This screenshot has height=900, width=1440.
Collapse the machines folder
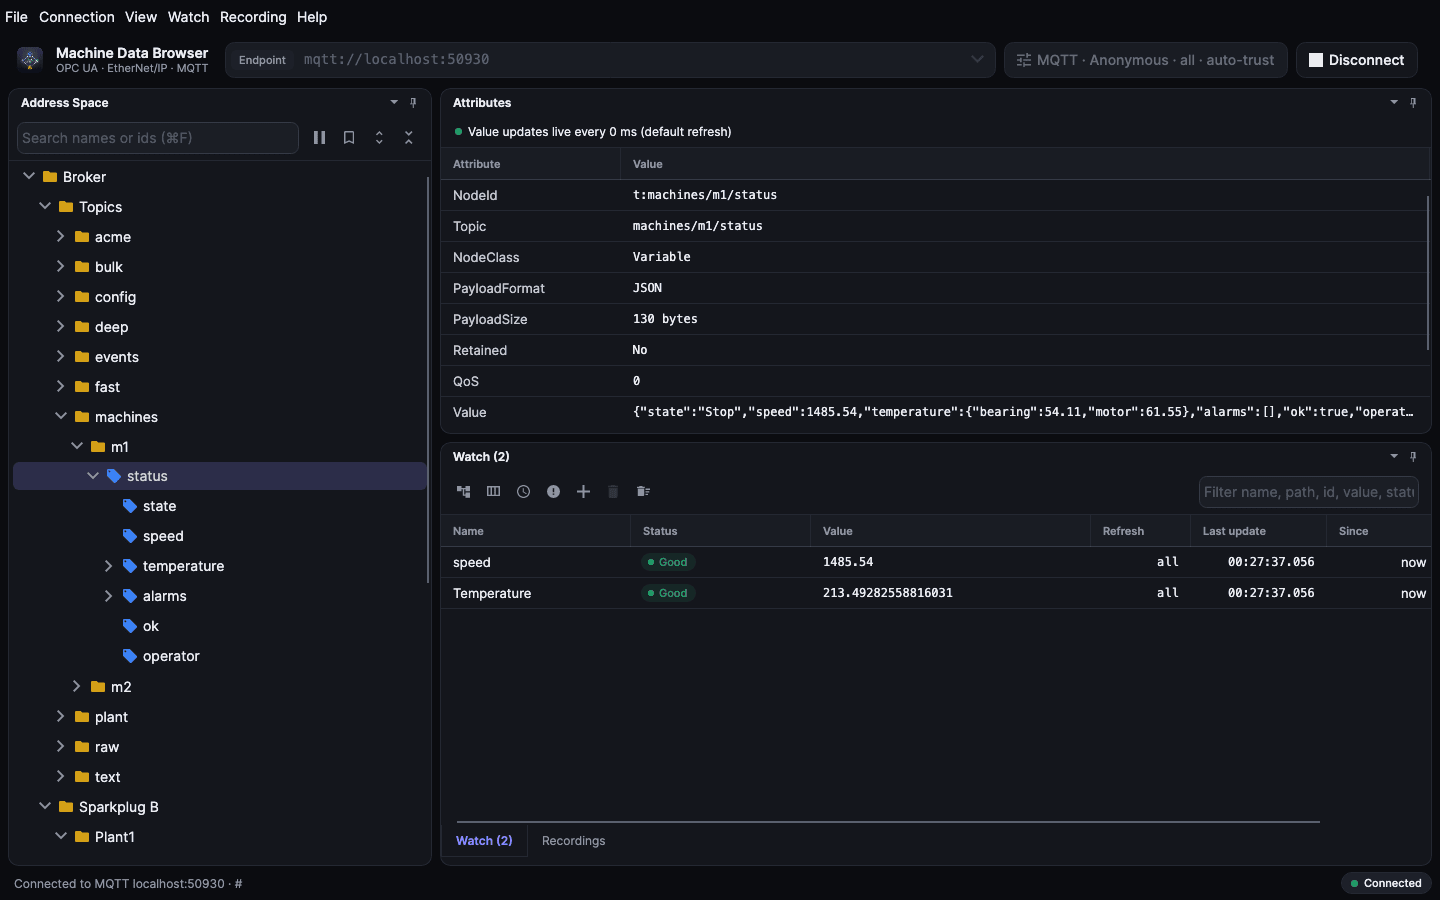[61, 416]
